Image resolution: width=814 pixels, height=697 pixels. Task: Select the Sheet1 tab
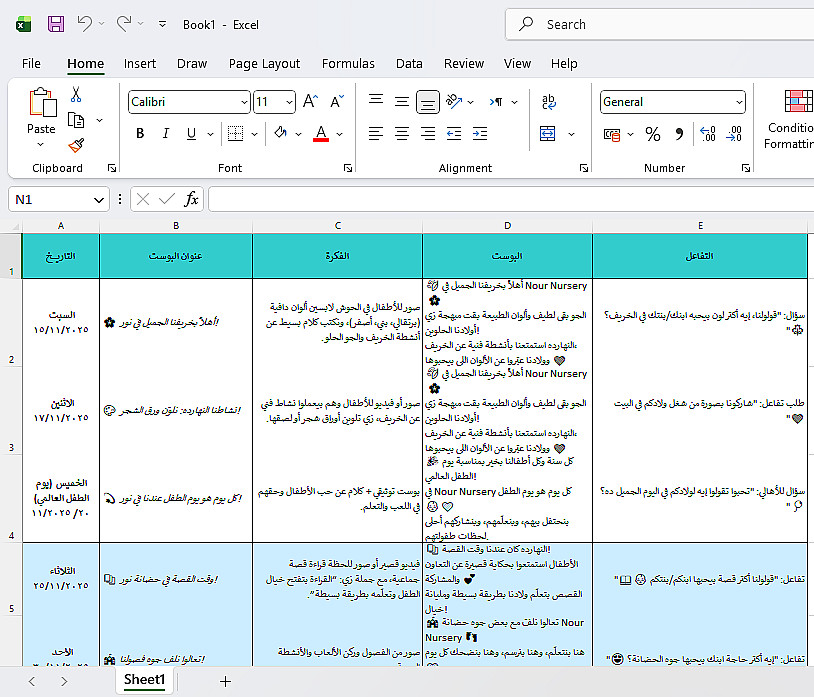point(144,680)
